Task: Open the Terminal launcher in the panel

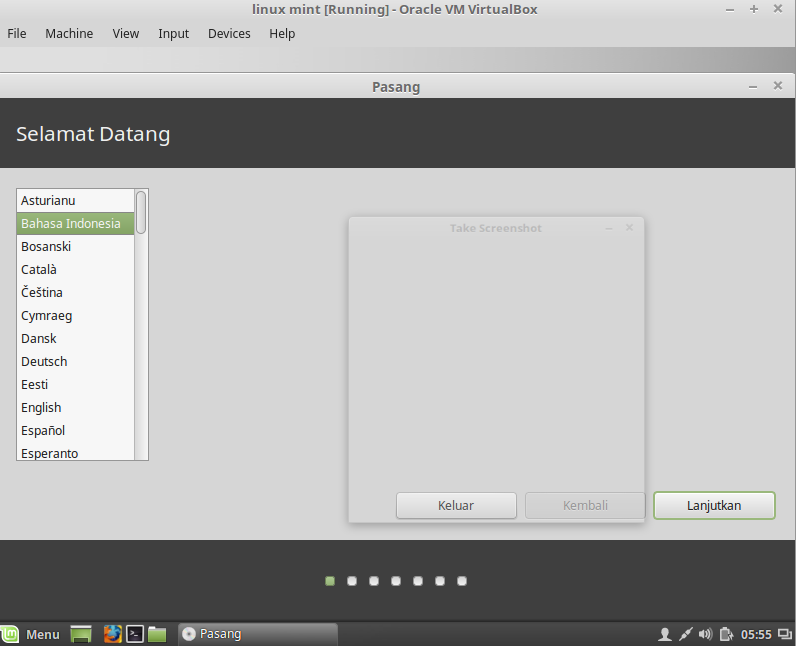Action: point(135,634)
